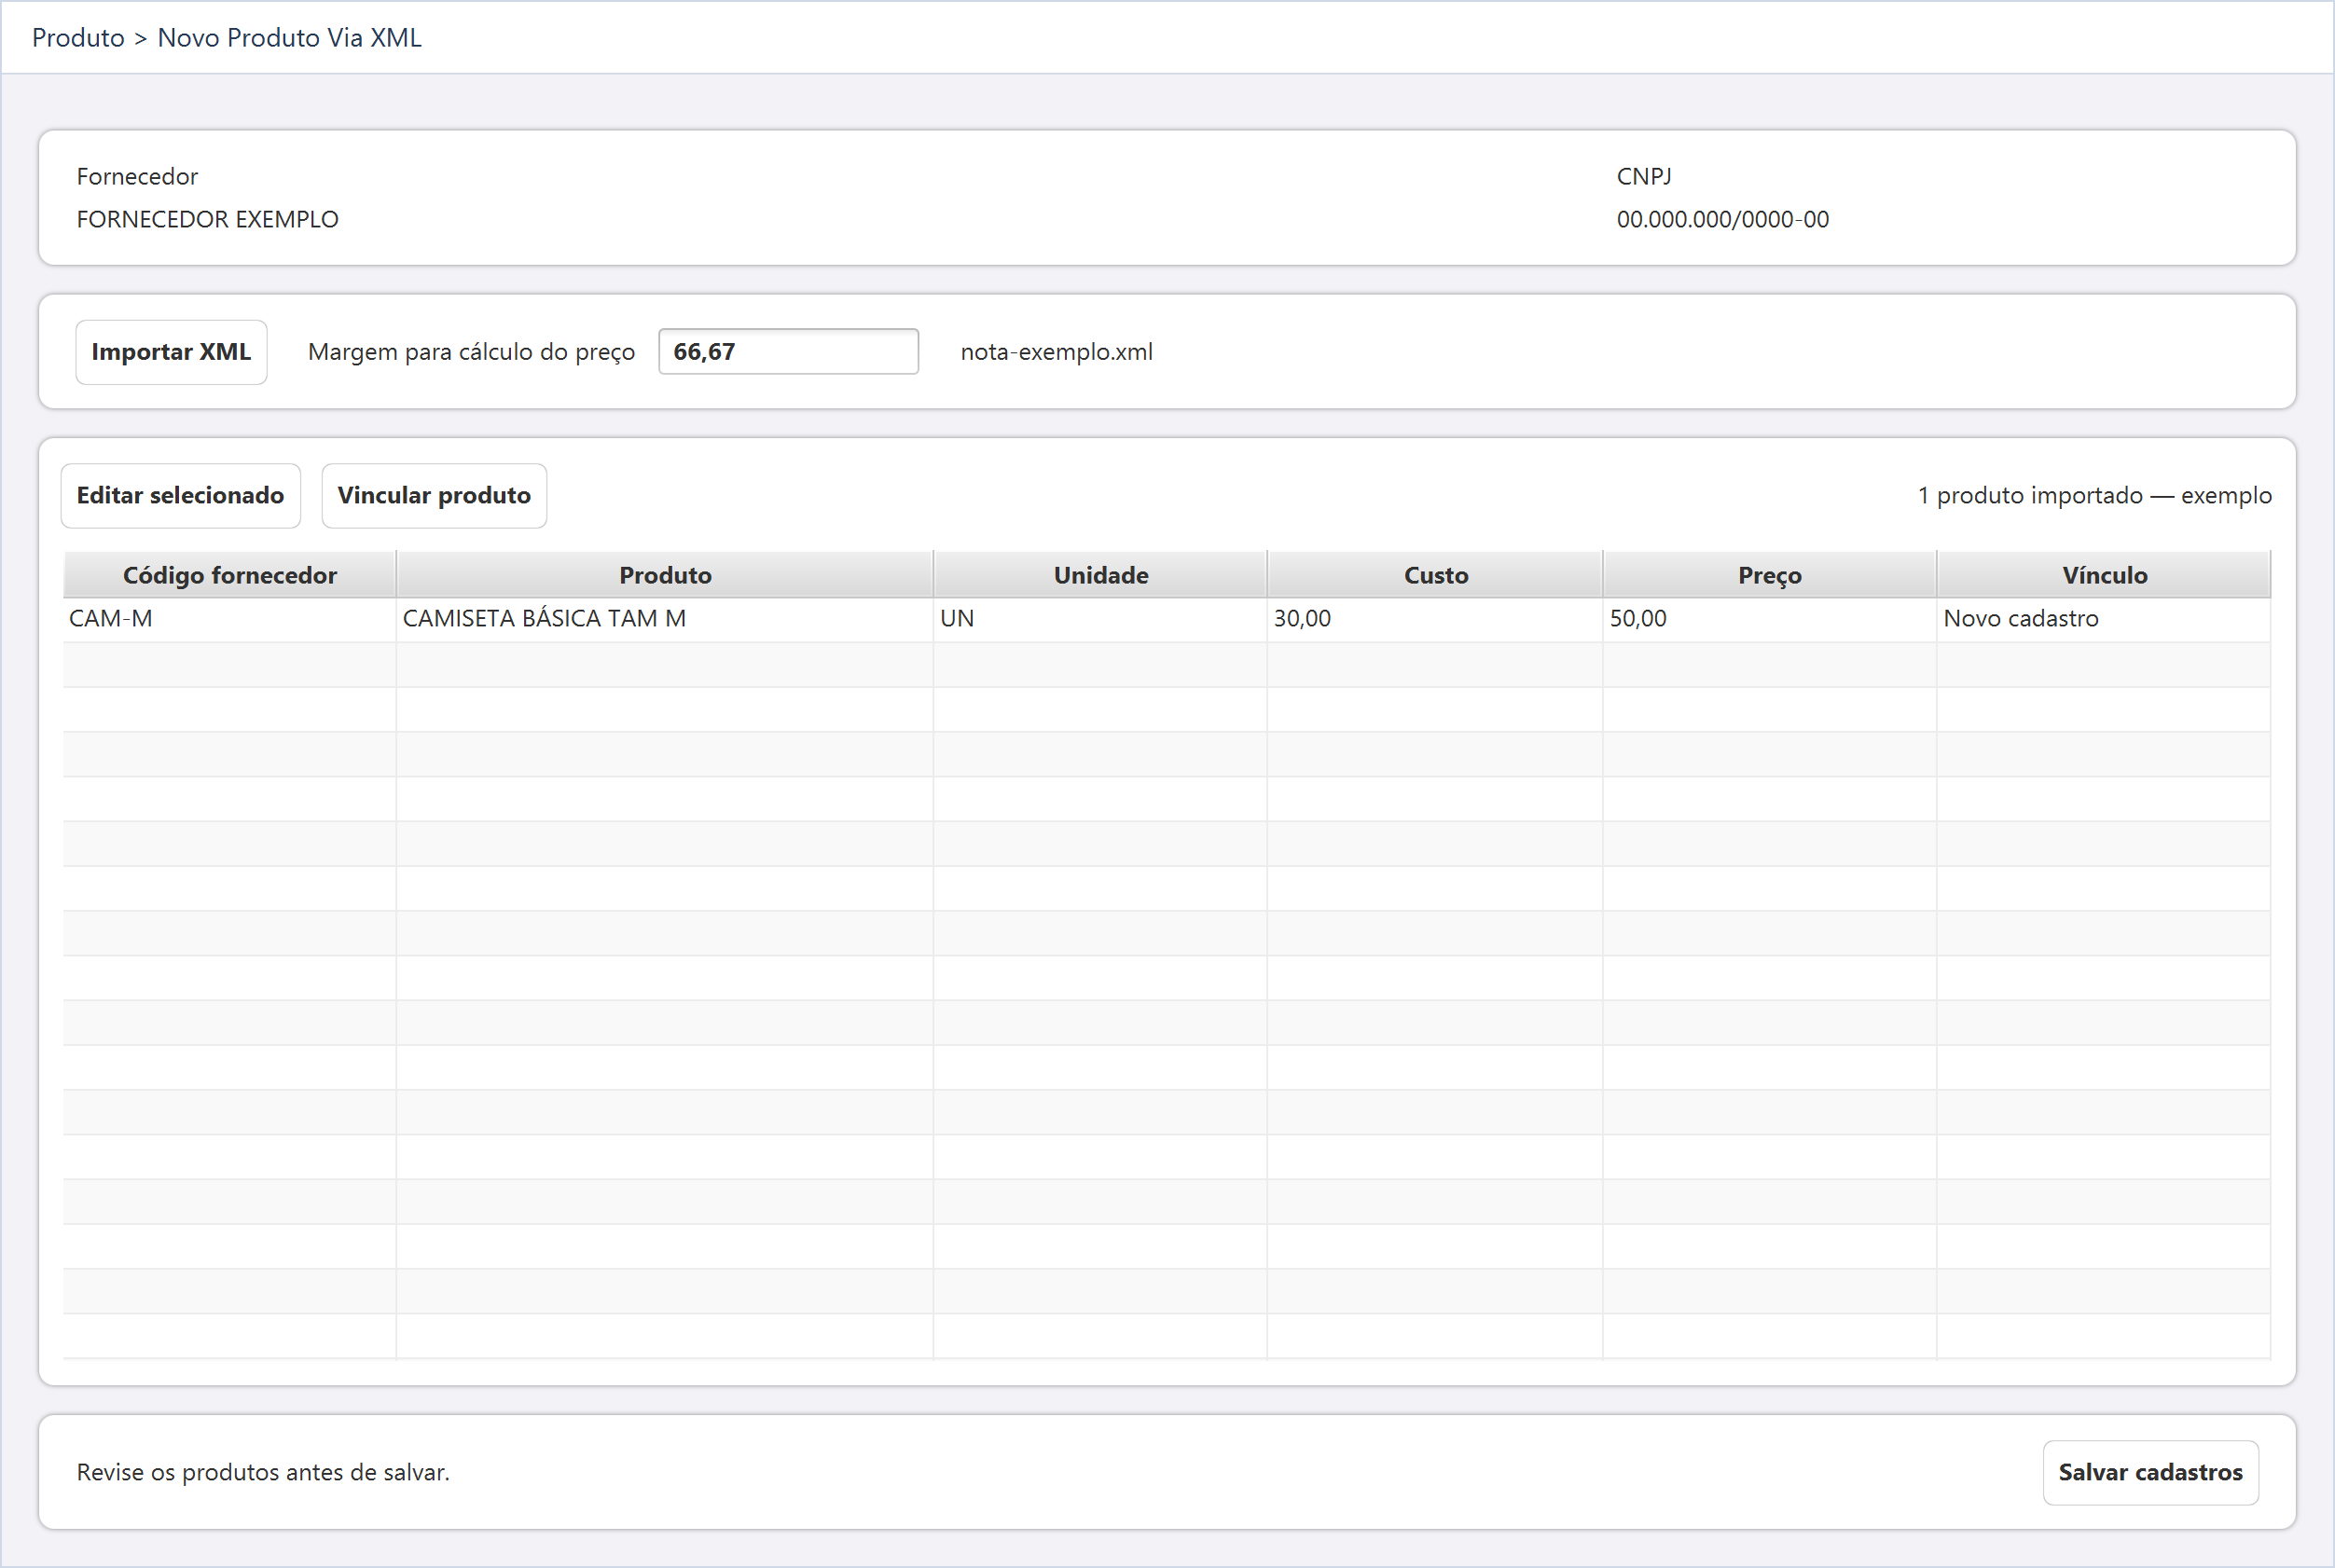The height and width of the screenshot is (1568, 2335).
Task: Click the 1 produto importado status text
Action: (x=2095, y=495)
